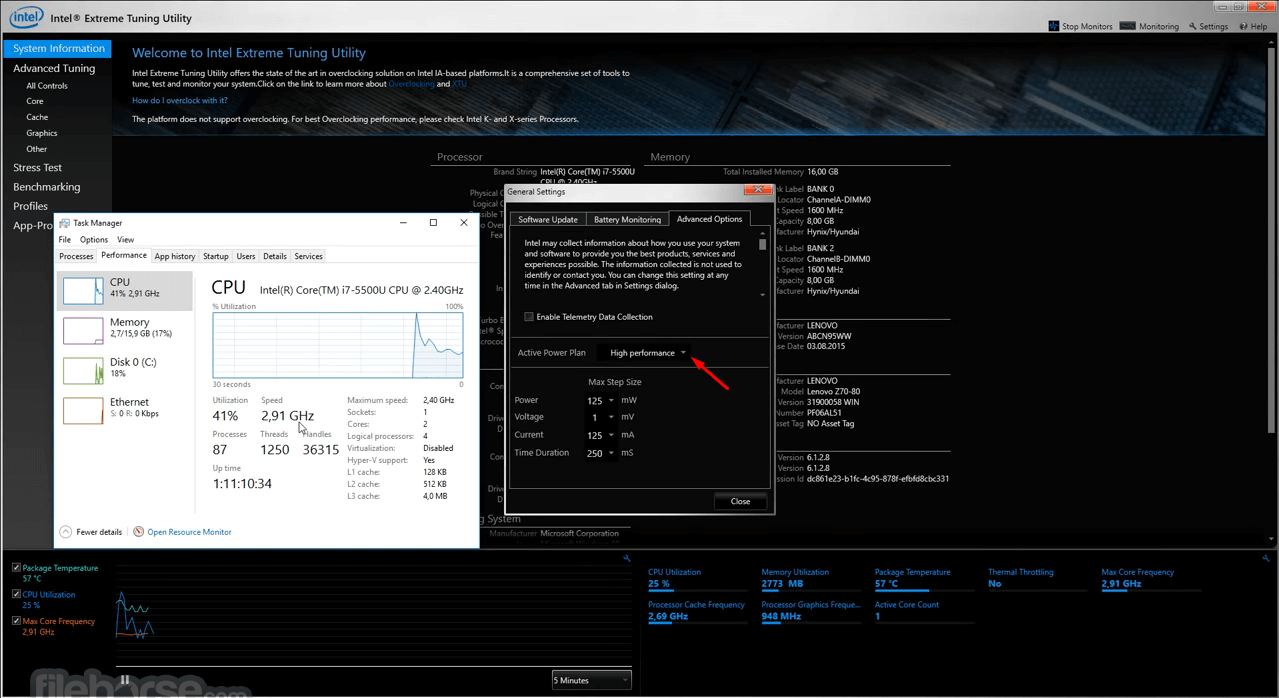
Task: Open the Settings wrench icon
Action: coord(1193,26)
